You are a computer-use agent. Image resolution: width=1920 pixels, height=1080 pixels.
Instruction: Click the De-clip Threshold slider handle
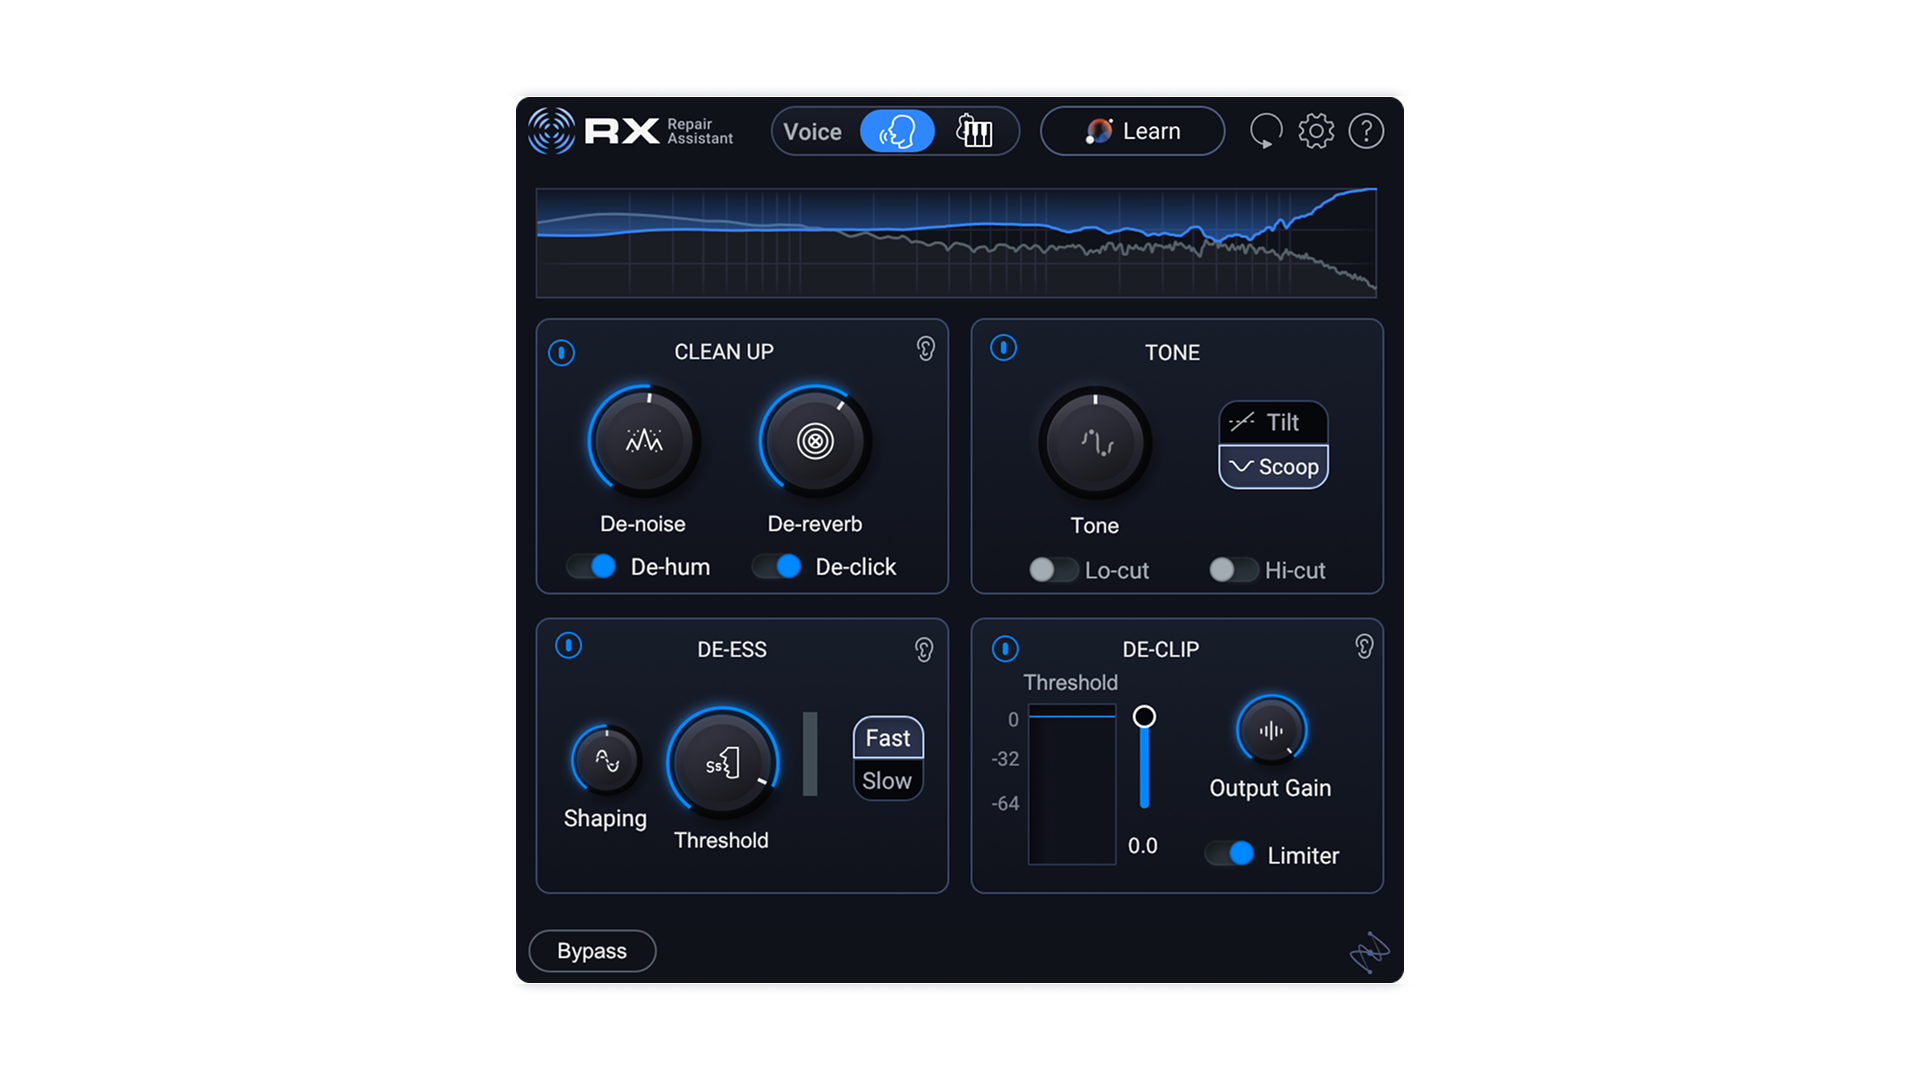1144,717
